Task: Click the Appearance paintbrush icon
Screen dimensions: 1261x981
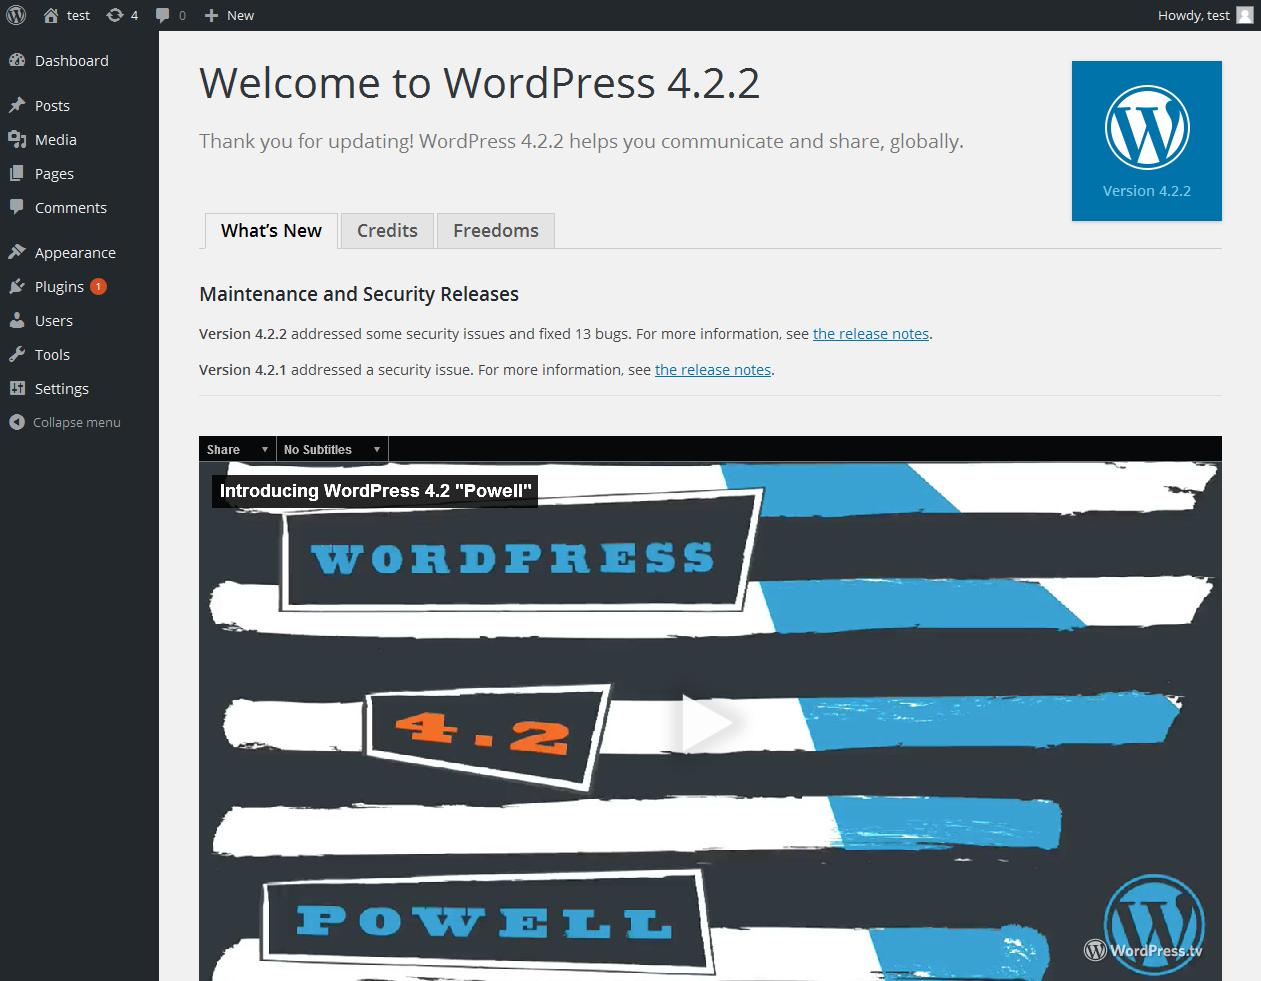Action: pos(17,252)
